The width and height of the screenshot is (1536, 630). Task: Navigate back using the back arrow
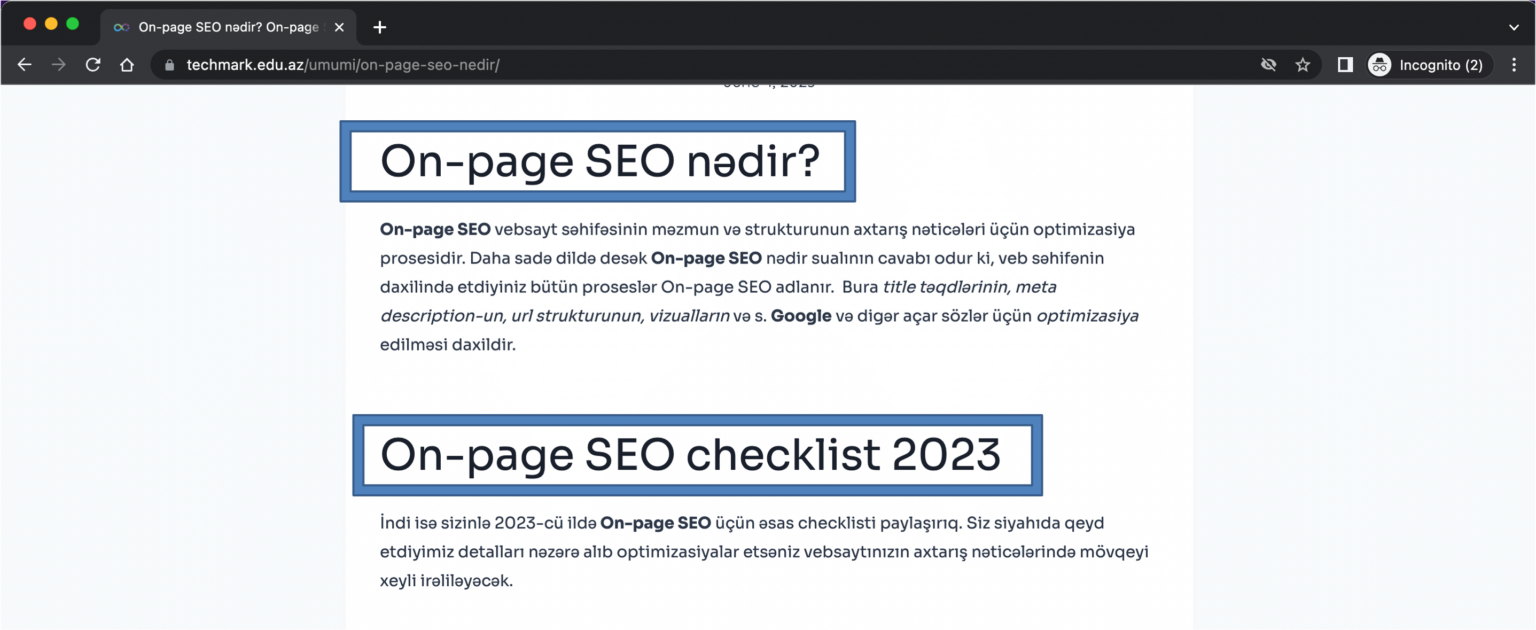click(24, 64)
